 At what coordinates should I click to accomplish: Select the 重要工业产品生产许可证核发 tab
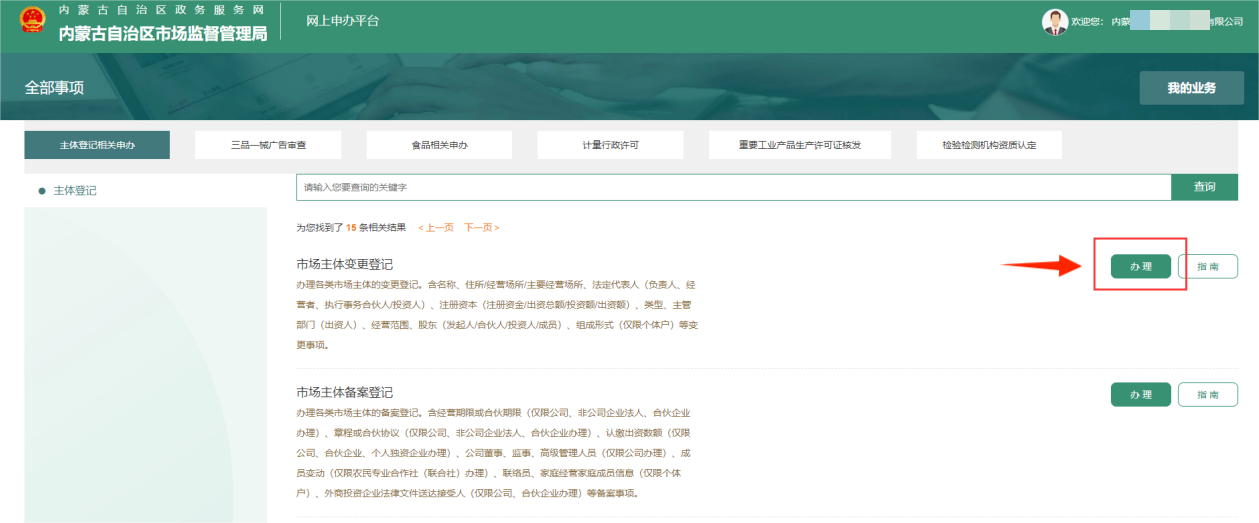coord(799,145)
